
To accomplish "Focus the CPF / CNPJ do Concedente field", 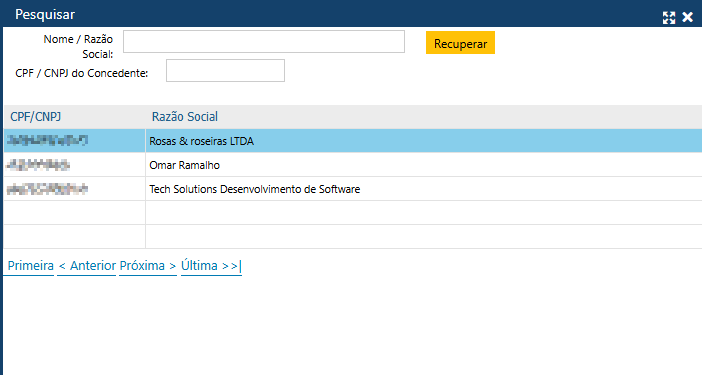I will pos(225,71).
